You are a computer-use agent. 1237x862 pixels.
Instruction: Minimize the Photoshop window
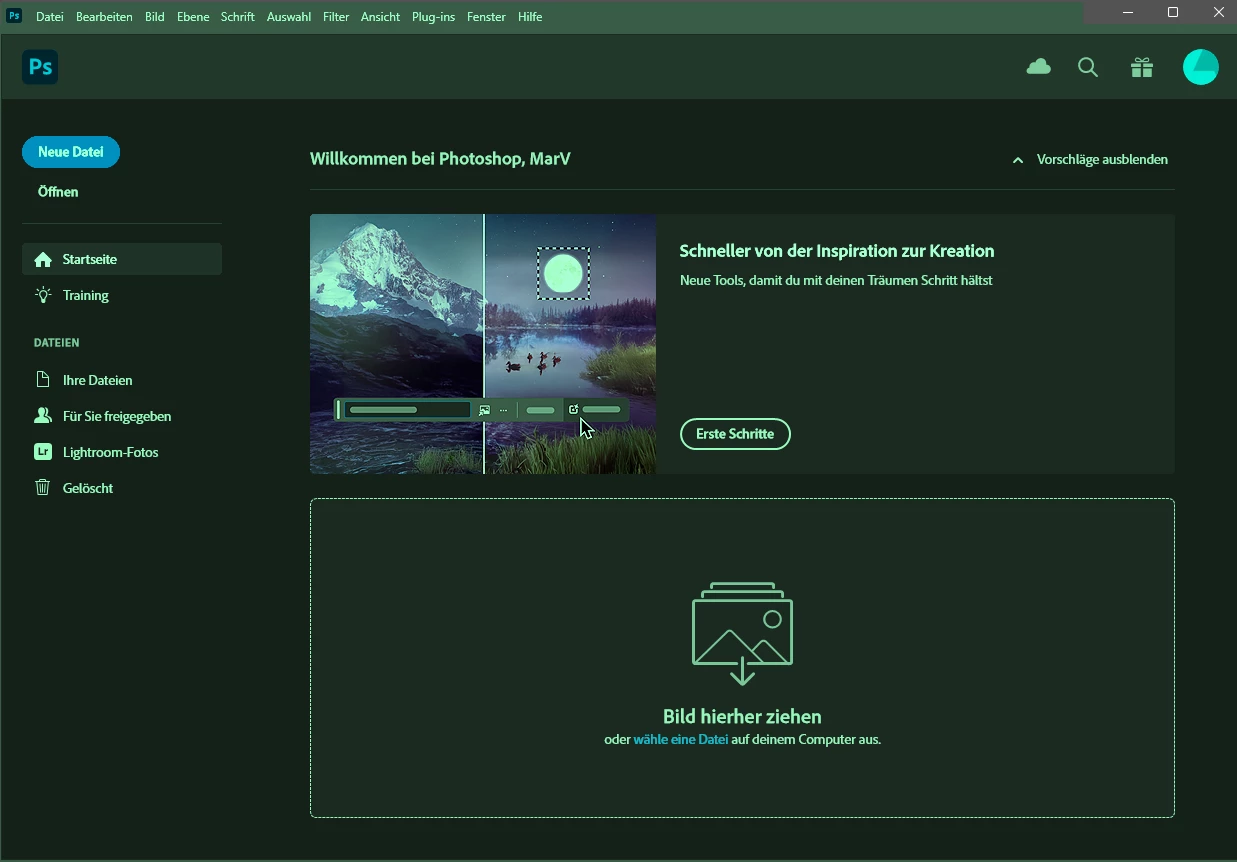pos(1128,12)
